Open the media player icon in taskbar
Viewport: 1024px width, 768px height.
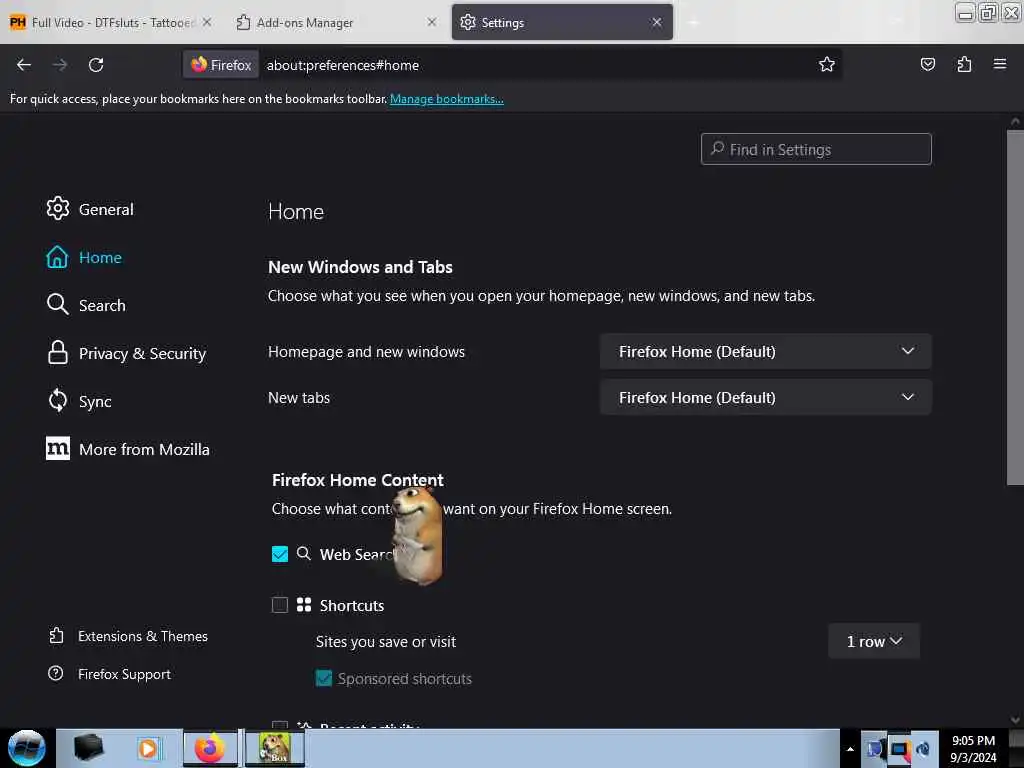148,748
